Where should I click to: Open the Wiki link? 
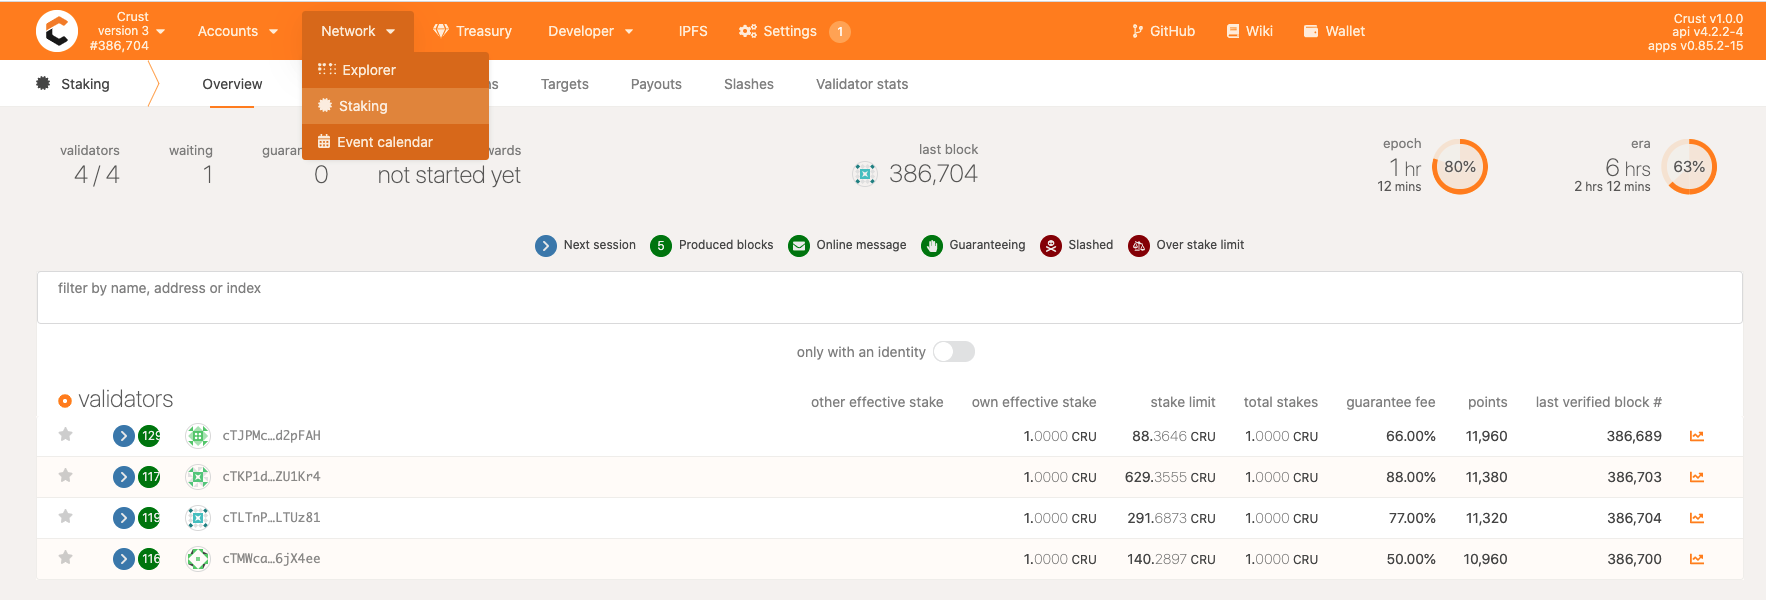[1250, 31]
